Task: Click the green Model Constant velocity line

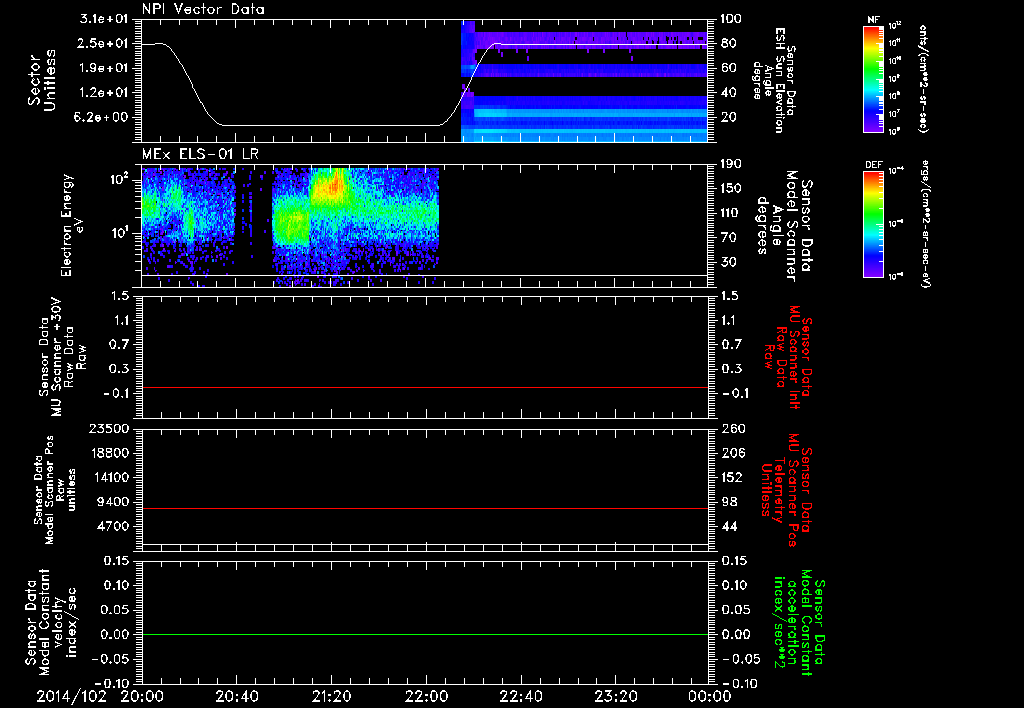Action: pyautogui.click(x=424, y=634)
